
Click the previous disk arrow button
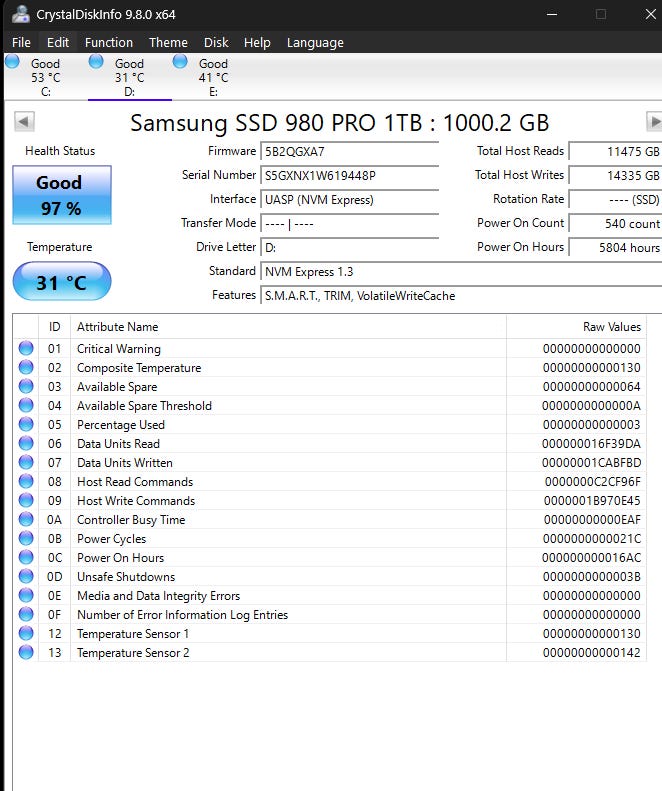[24, 121]
